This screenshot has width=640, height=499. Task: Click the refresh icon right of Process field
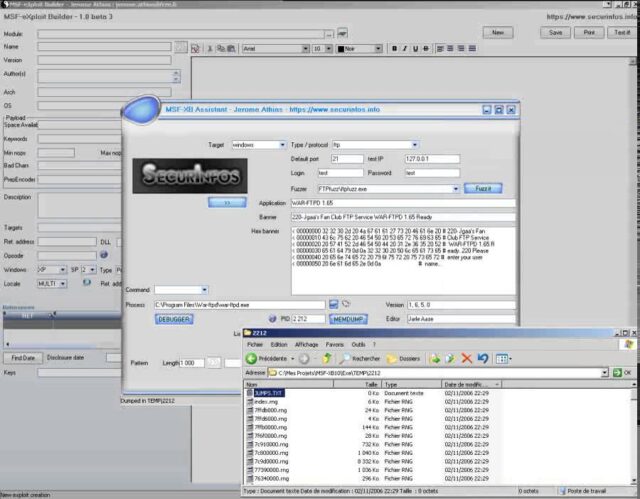pos(346,304)
